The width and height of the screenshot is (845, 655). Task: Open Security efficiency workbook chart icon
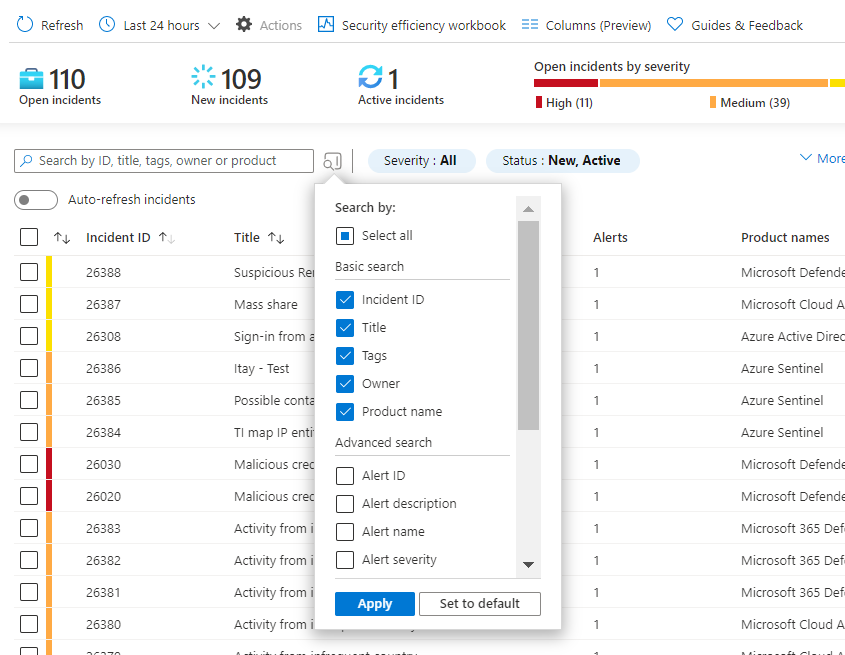(325, 24)
